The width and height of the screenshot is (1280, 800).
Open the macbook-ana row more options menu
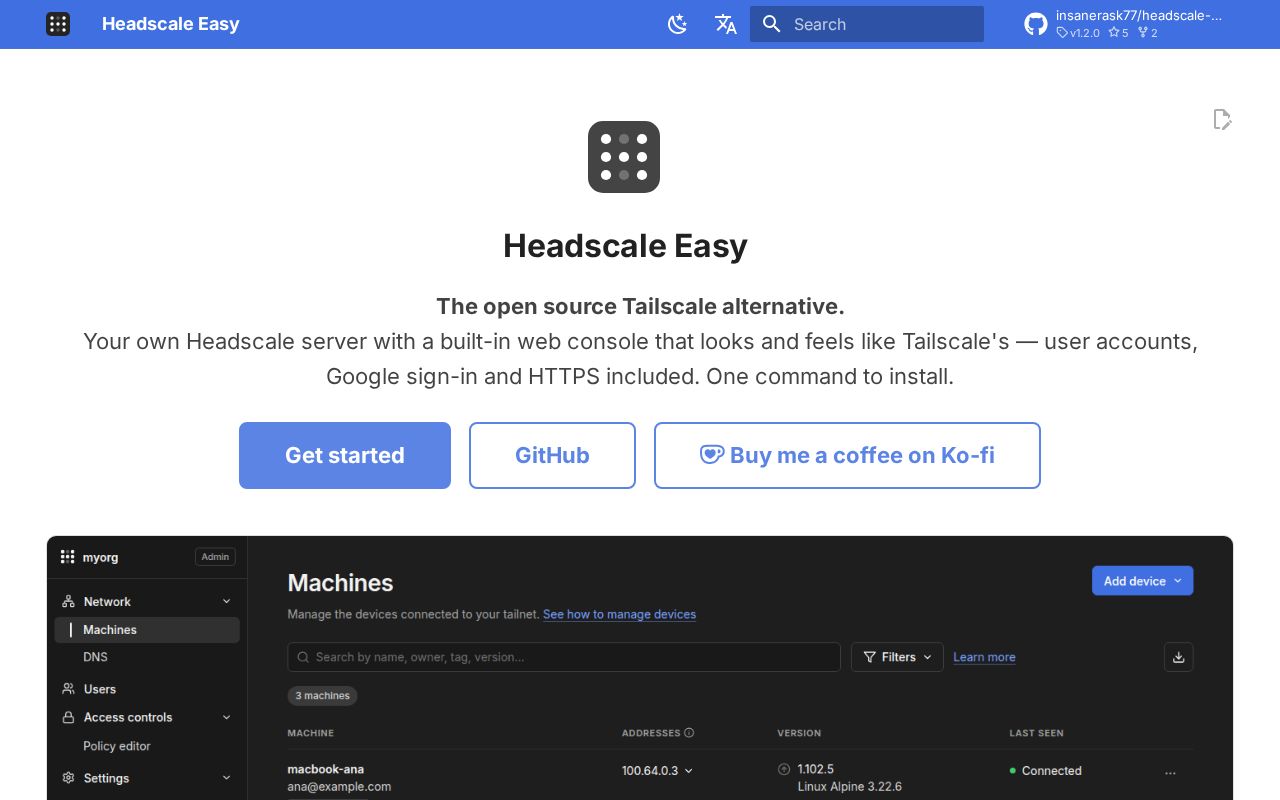1170,772
